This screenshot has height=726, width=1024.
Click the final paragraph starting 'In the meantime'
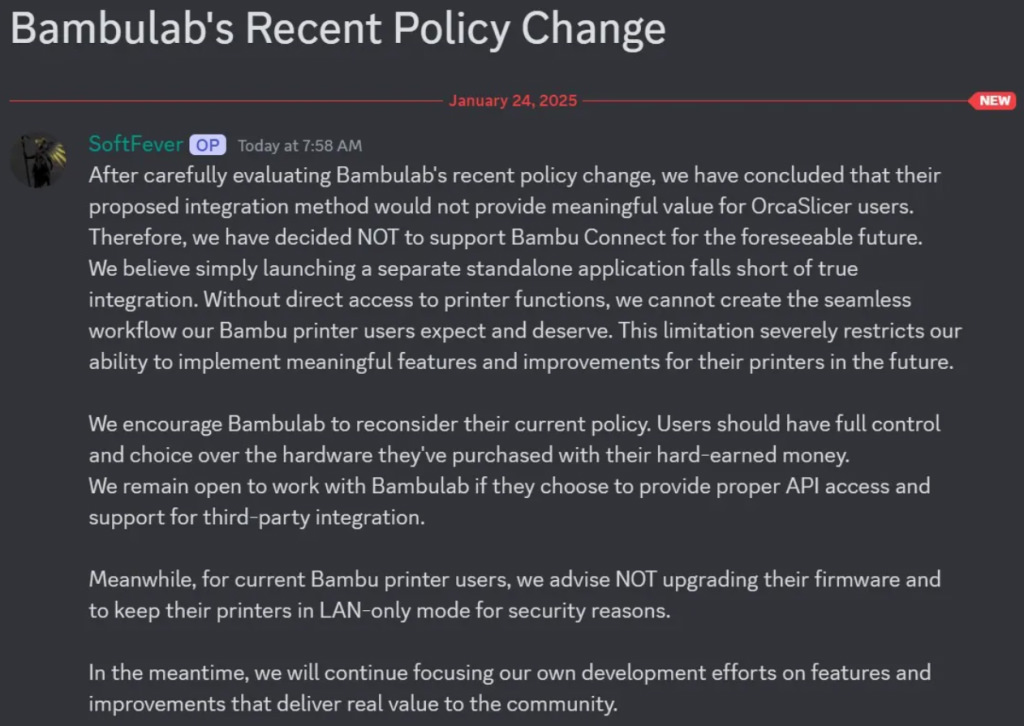click(x=510, y=688)
